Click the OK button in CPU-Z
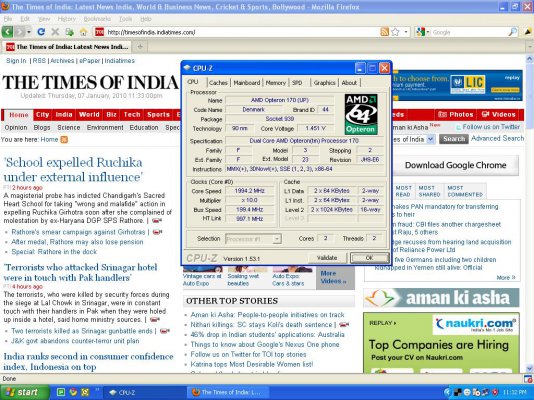The image size is (534, 400). click(x=370, y=258)
